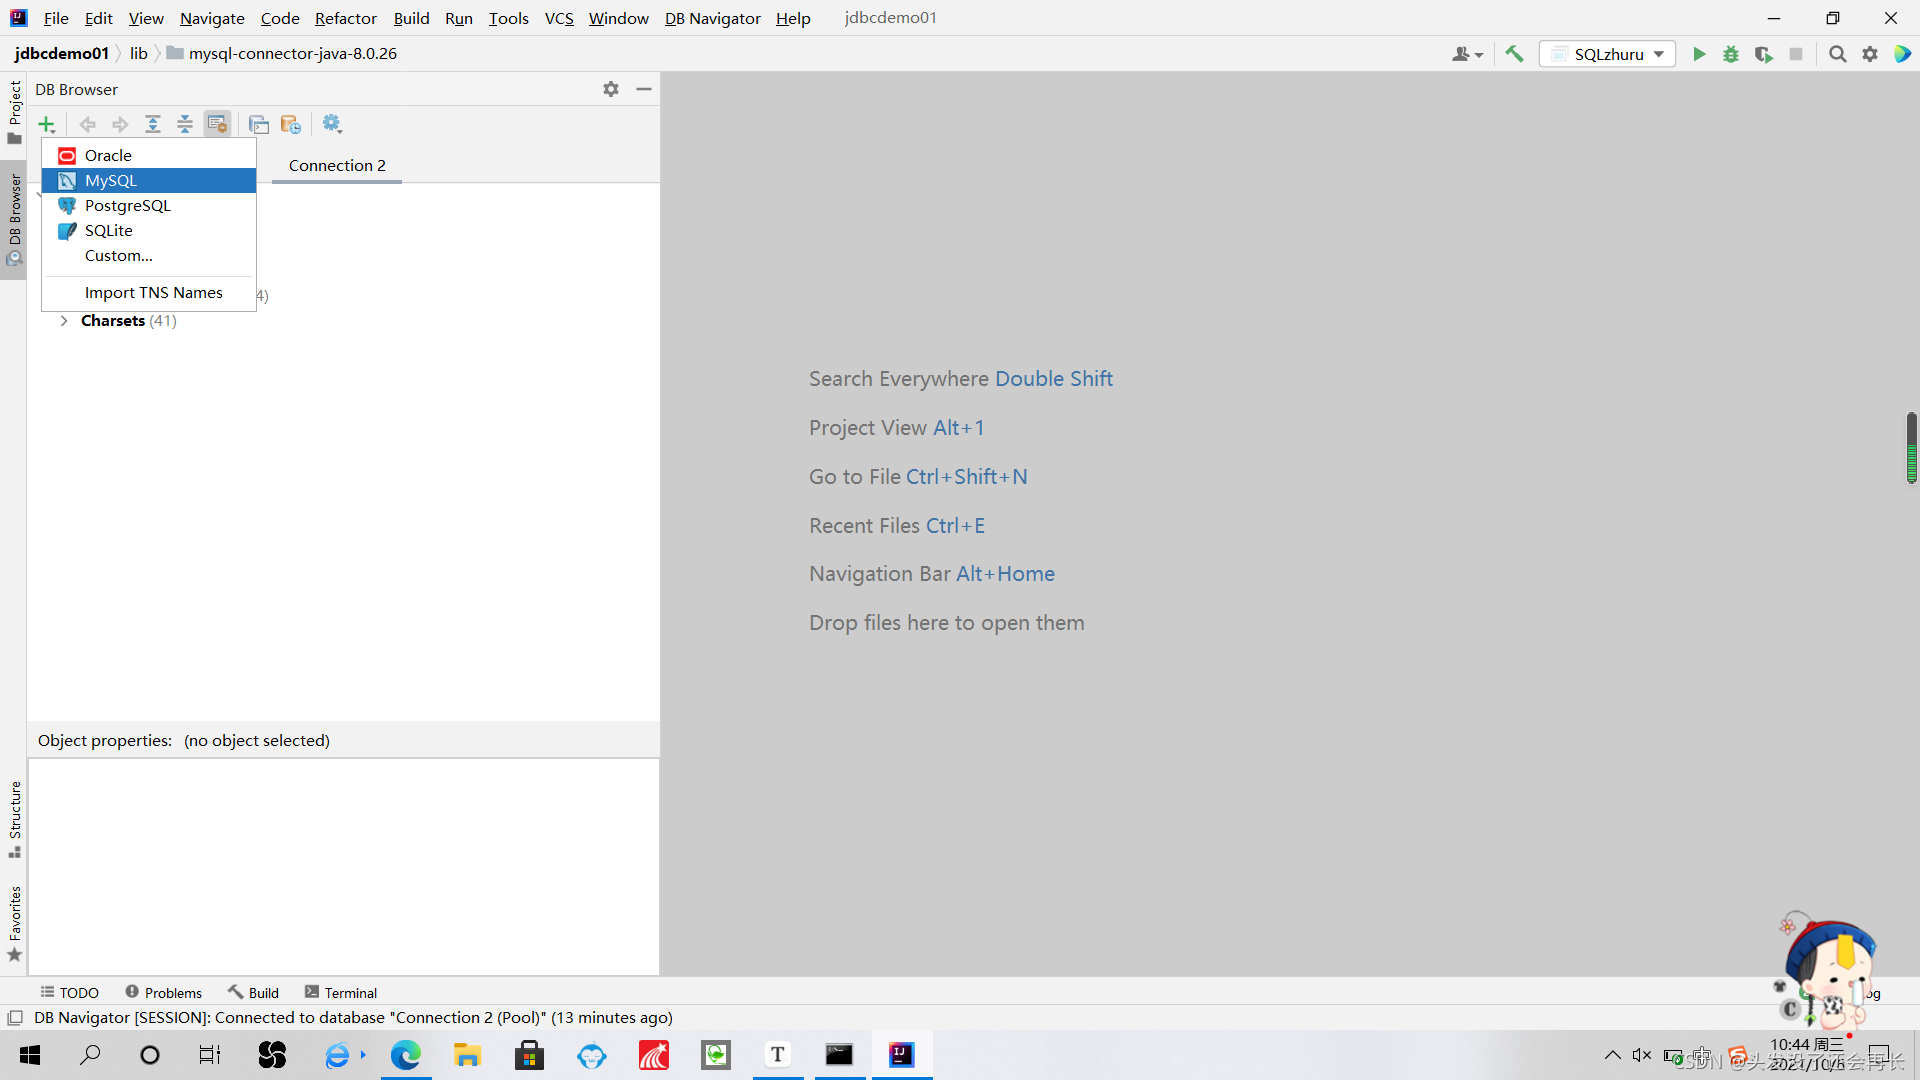1920x1080 pixels.
Task: Expand the Charsets tree node
Action: pyautogui.click(x=64, y=321)
